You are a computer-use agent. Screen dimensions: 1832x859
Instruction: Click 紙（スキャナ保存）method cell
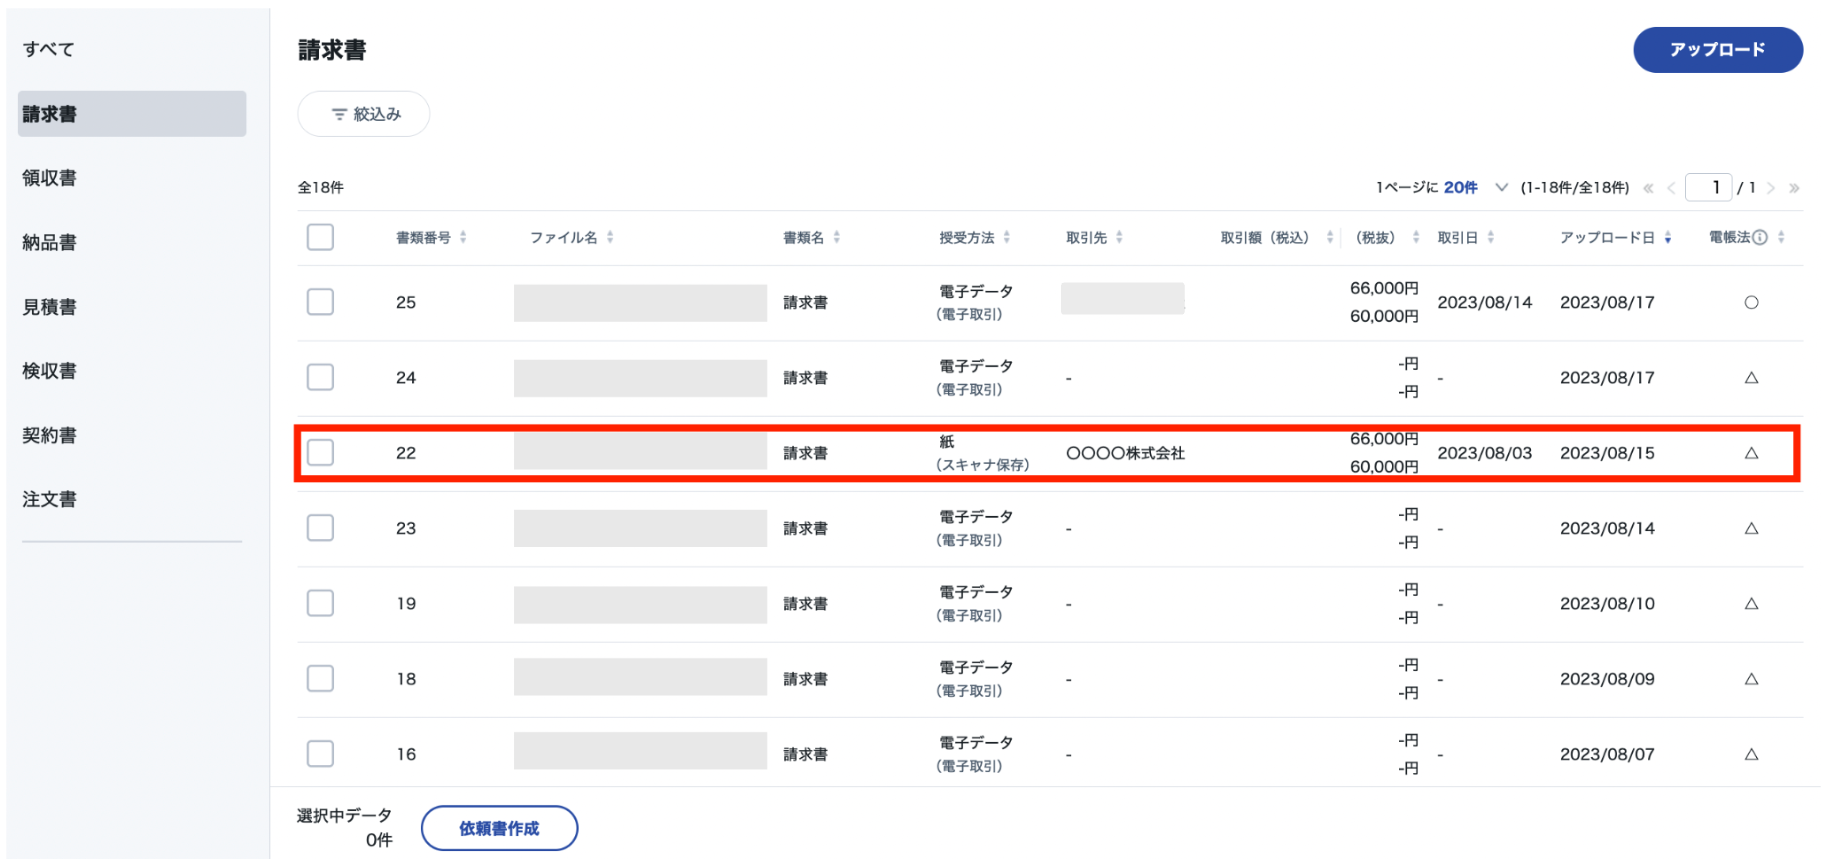982,453
